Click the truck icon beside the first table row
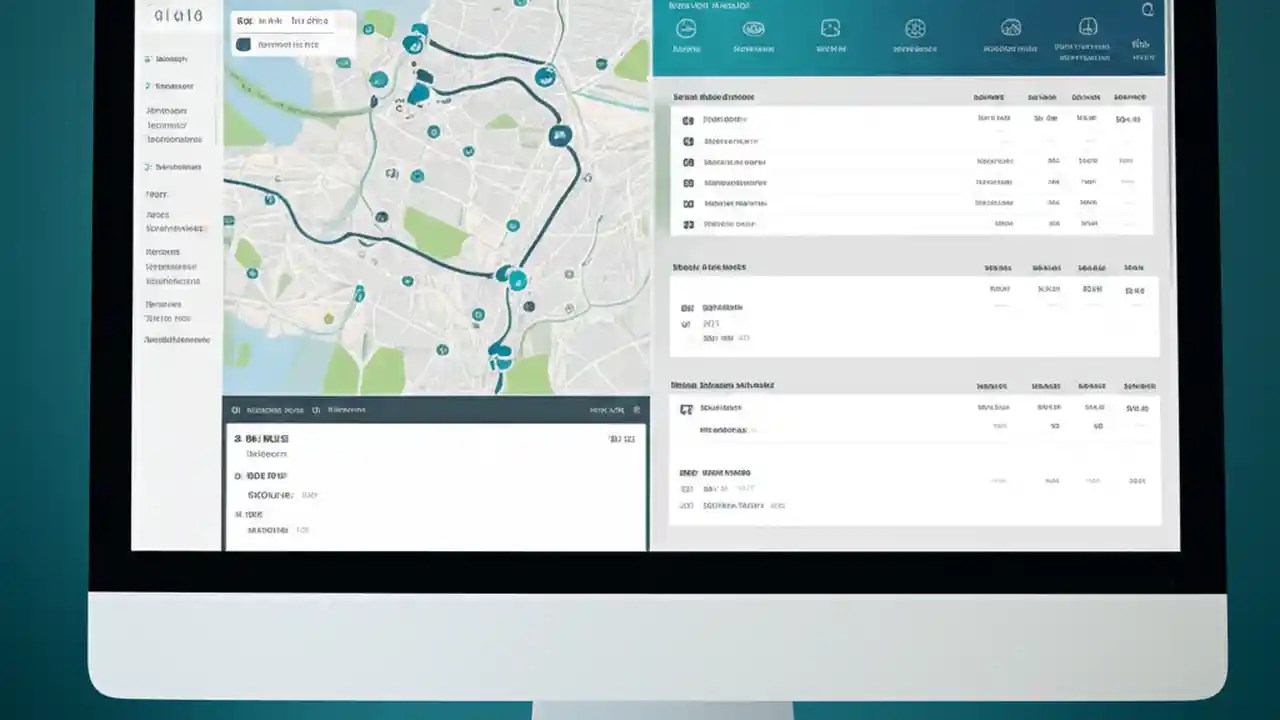Screen dimensions: 1280x720 tap(687, 118)
